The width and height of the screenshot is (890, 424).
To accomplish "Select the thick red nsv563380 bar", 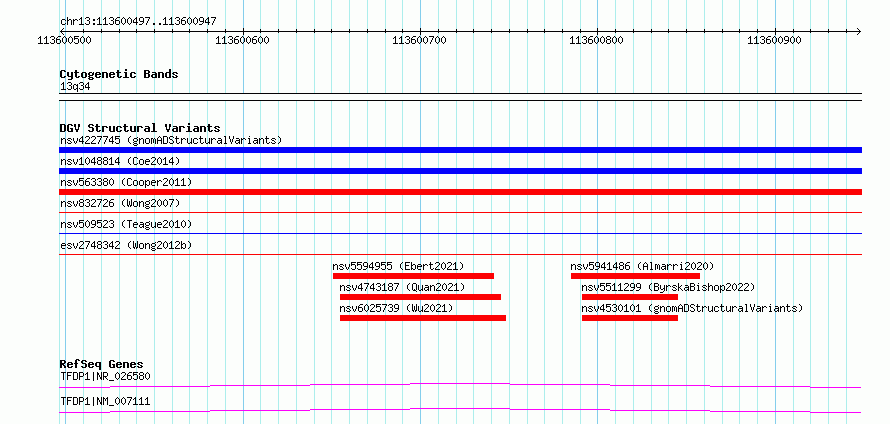I will click(x=460, y=192).
